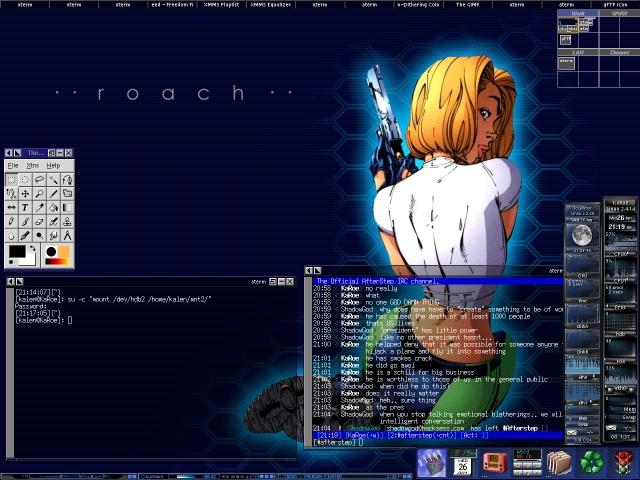Swap foreground and background colors arrow

32,248
